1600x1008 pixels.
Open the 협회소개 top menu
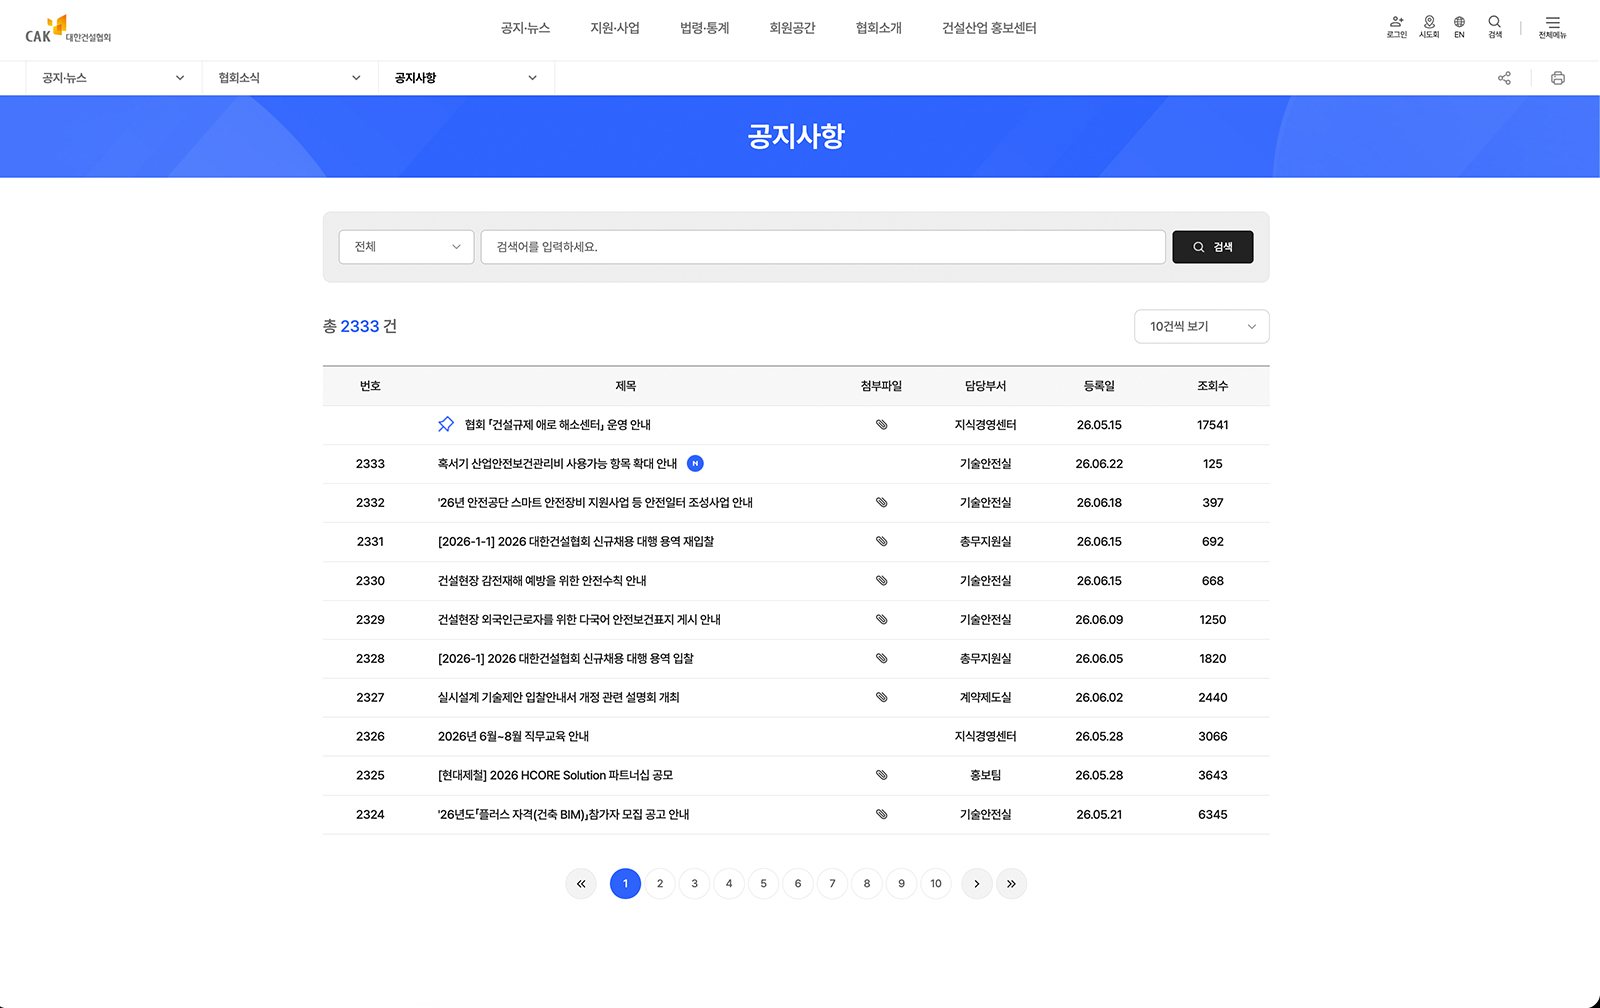[x=879, y=28]
